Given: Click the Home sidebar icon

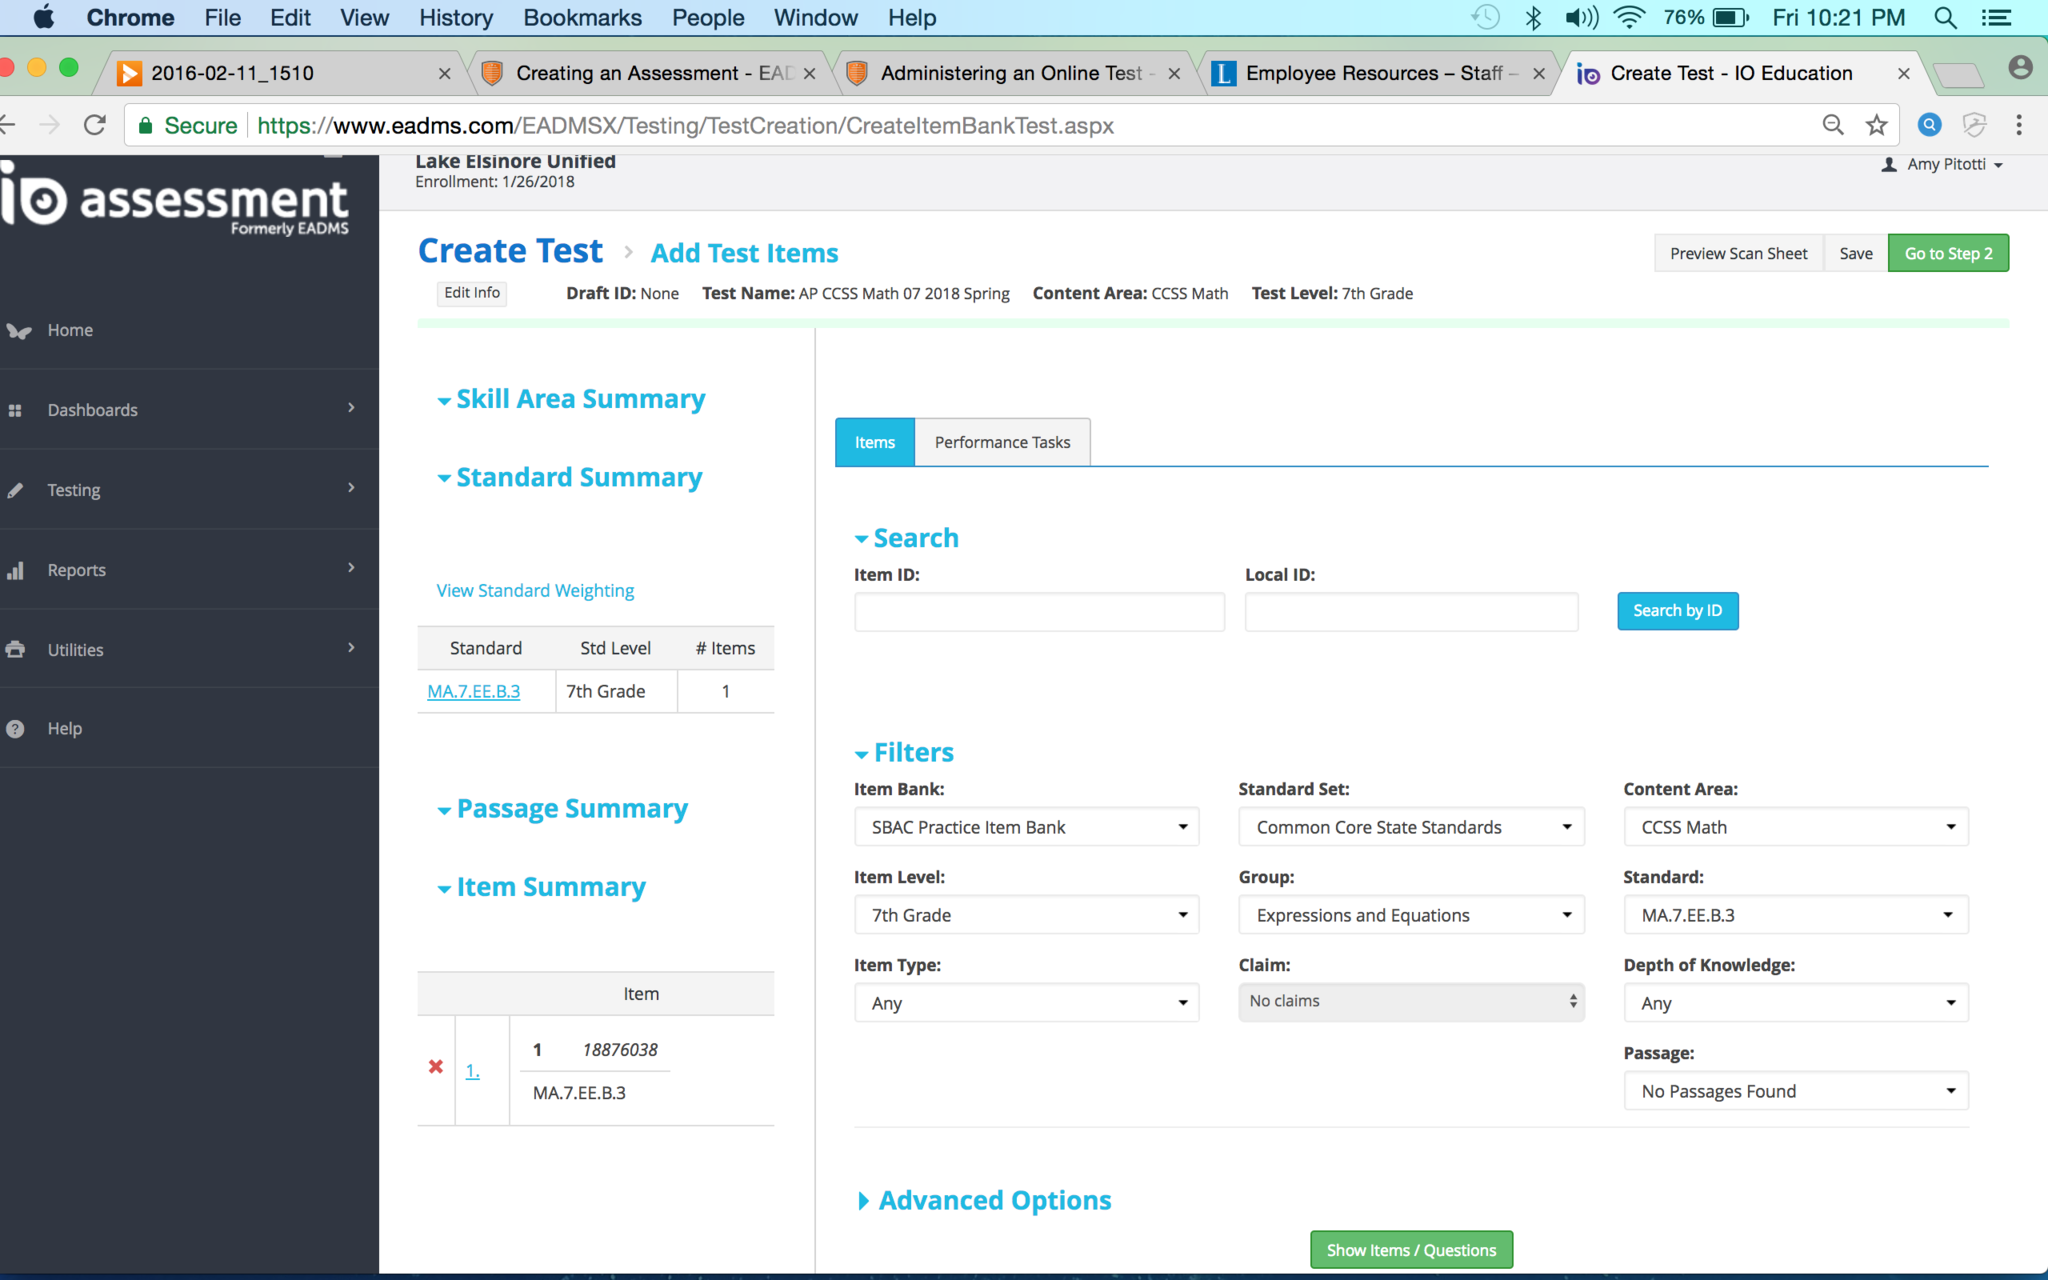Looking at the screenshot, I should pos(17,331).
